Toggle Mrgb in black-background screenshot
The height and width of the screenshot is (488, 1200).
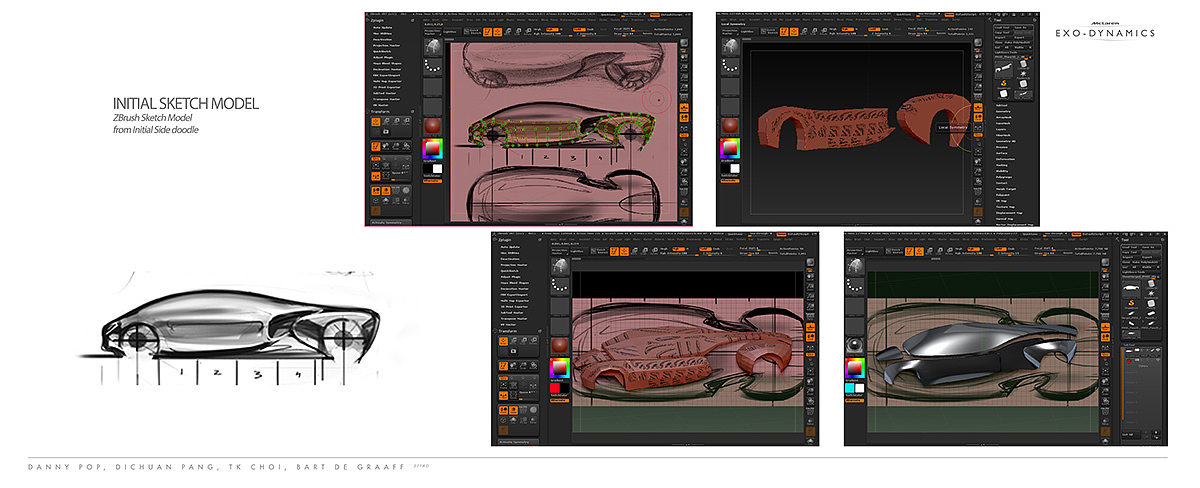[832, 29]
